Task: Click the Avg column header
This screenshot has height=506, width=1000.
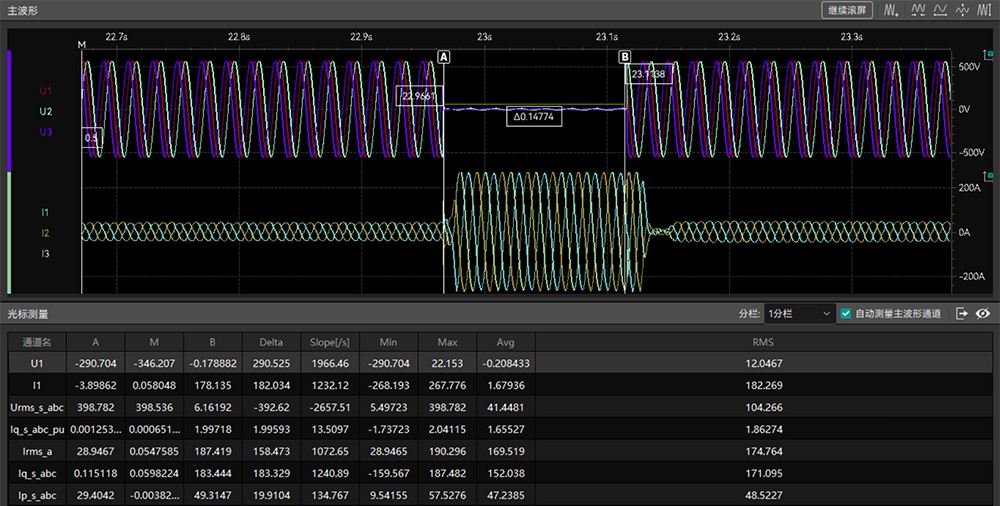Action: click(506, 342)
